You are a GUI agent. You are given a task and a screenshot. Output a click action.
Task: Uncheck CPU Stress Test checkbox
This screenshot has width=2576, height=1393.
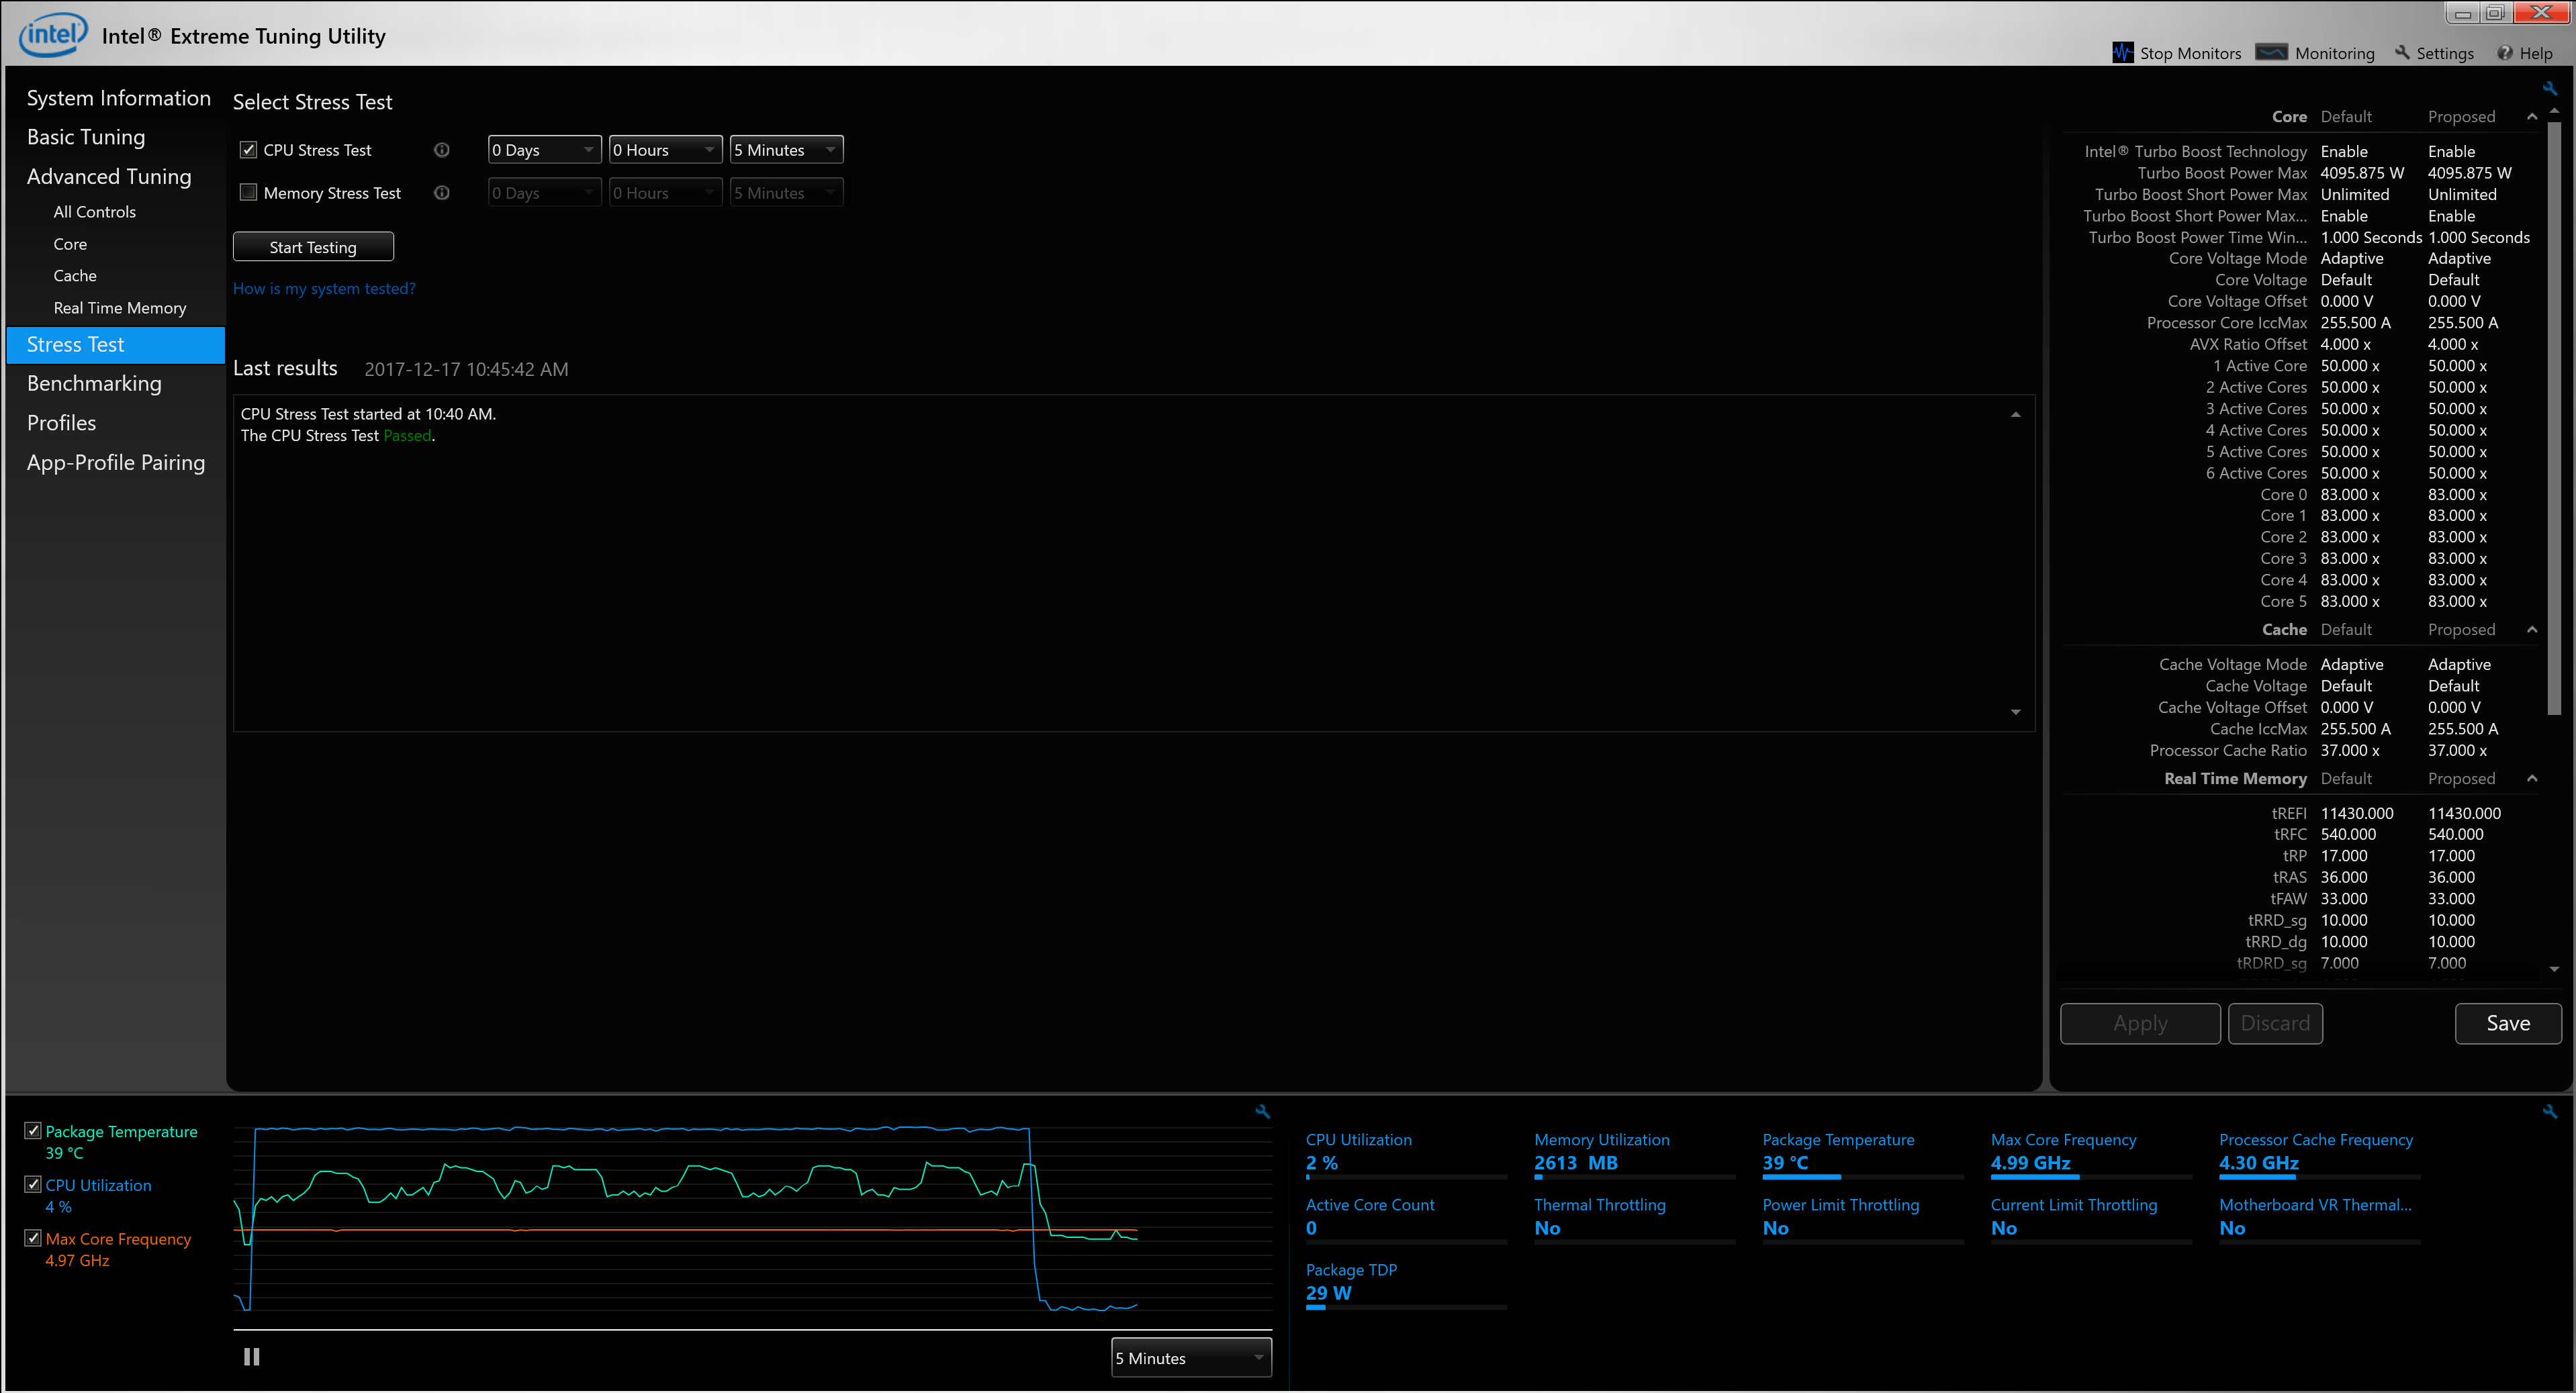249,150
